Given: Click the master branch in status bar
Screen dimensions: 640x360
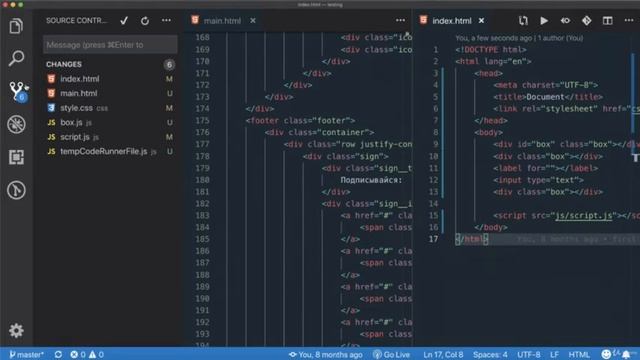Looking at the screenshot, I should click(x=26, y=354).
